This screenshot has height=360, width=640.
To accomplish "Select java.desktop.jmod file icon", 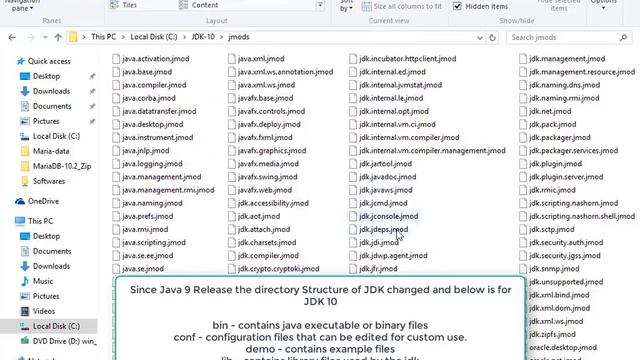I will click(116, 124).
